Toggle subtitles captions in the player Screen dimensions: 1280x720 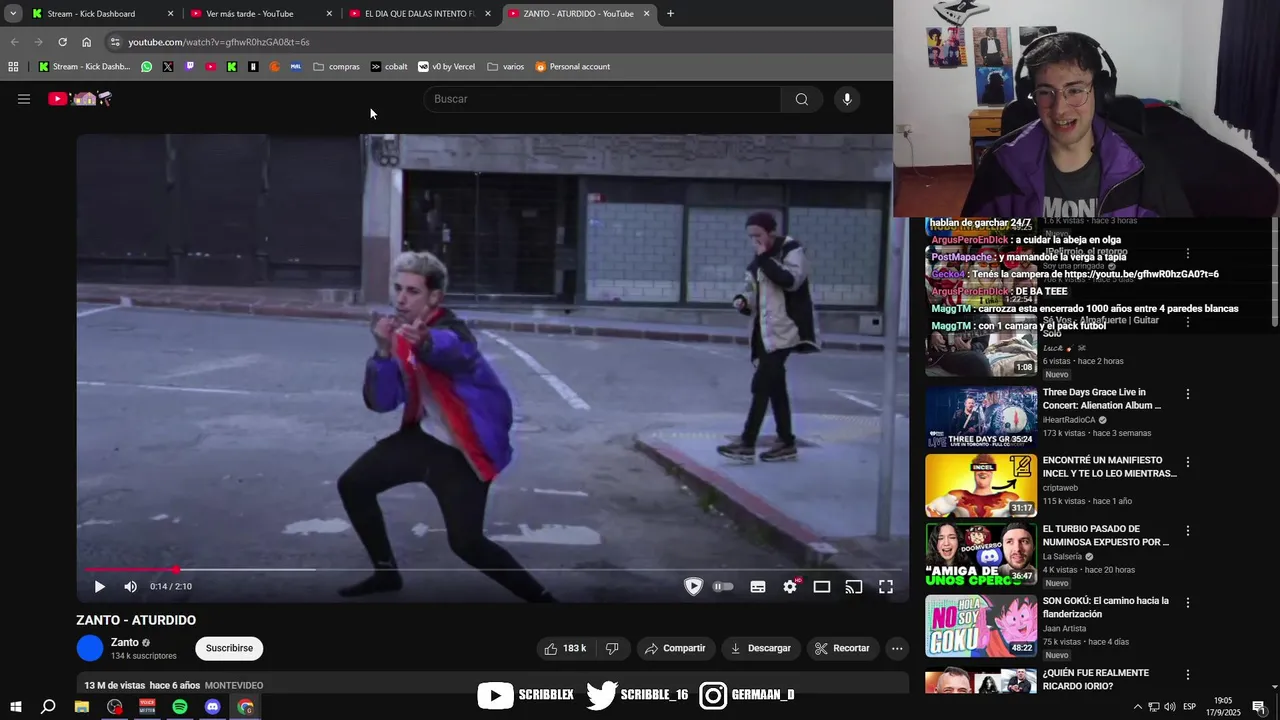tap(758, 587)
